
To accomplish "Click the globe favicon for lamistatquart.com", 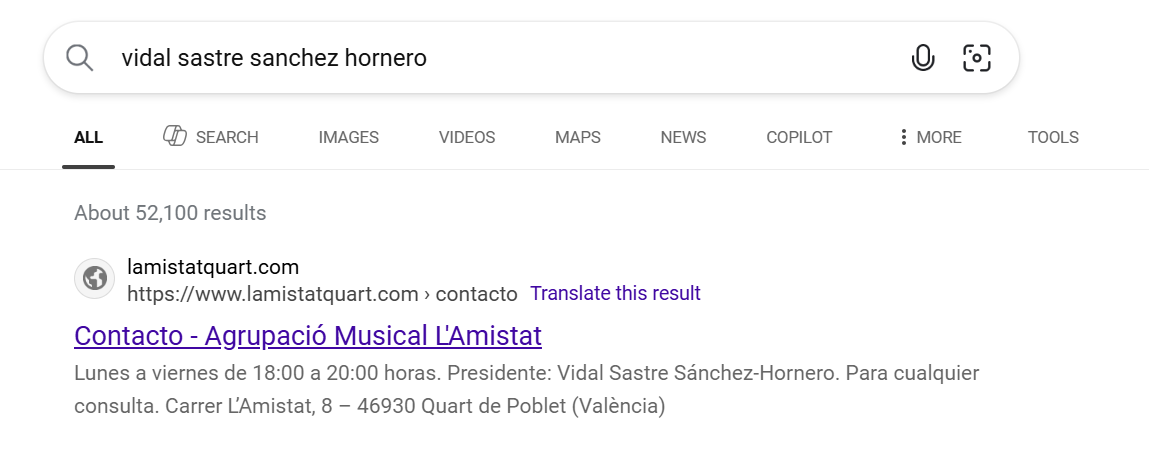I will pos(95,278).
